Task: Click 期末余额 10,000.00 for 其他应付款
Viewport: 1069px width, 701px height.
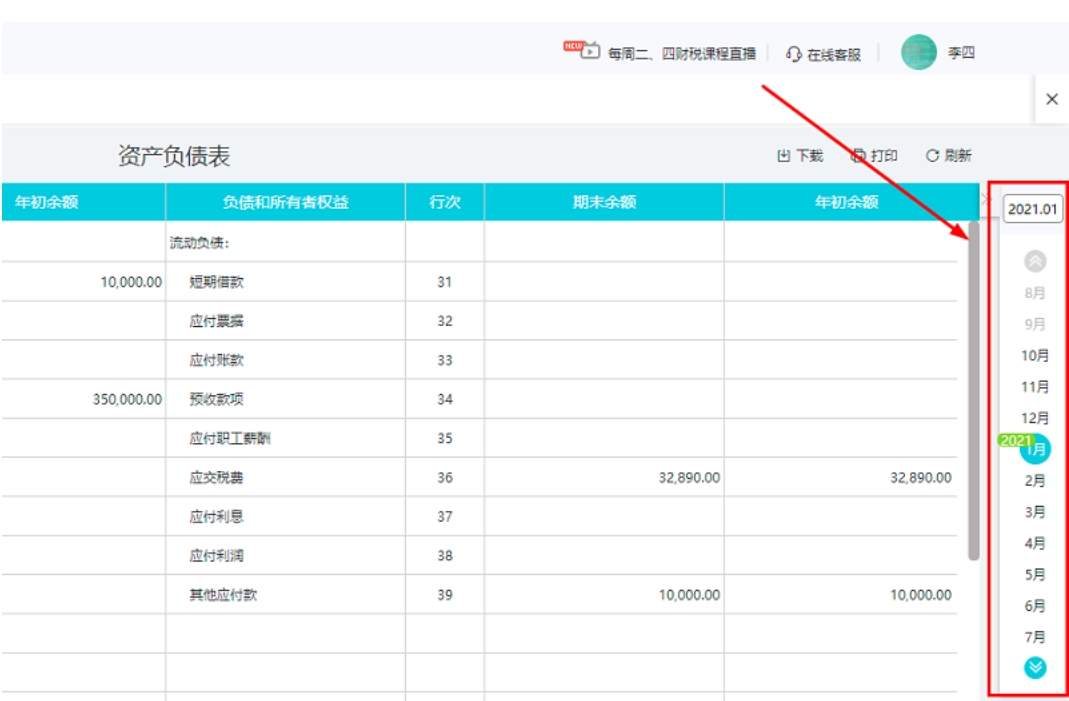Action: (689, 595)
